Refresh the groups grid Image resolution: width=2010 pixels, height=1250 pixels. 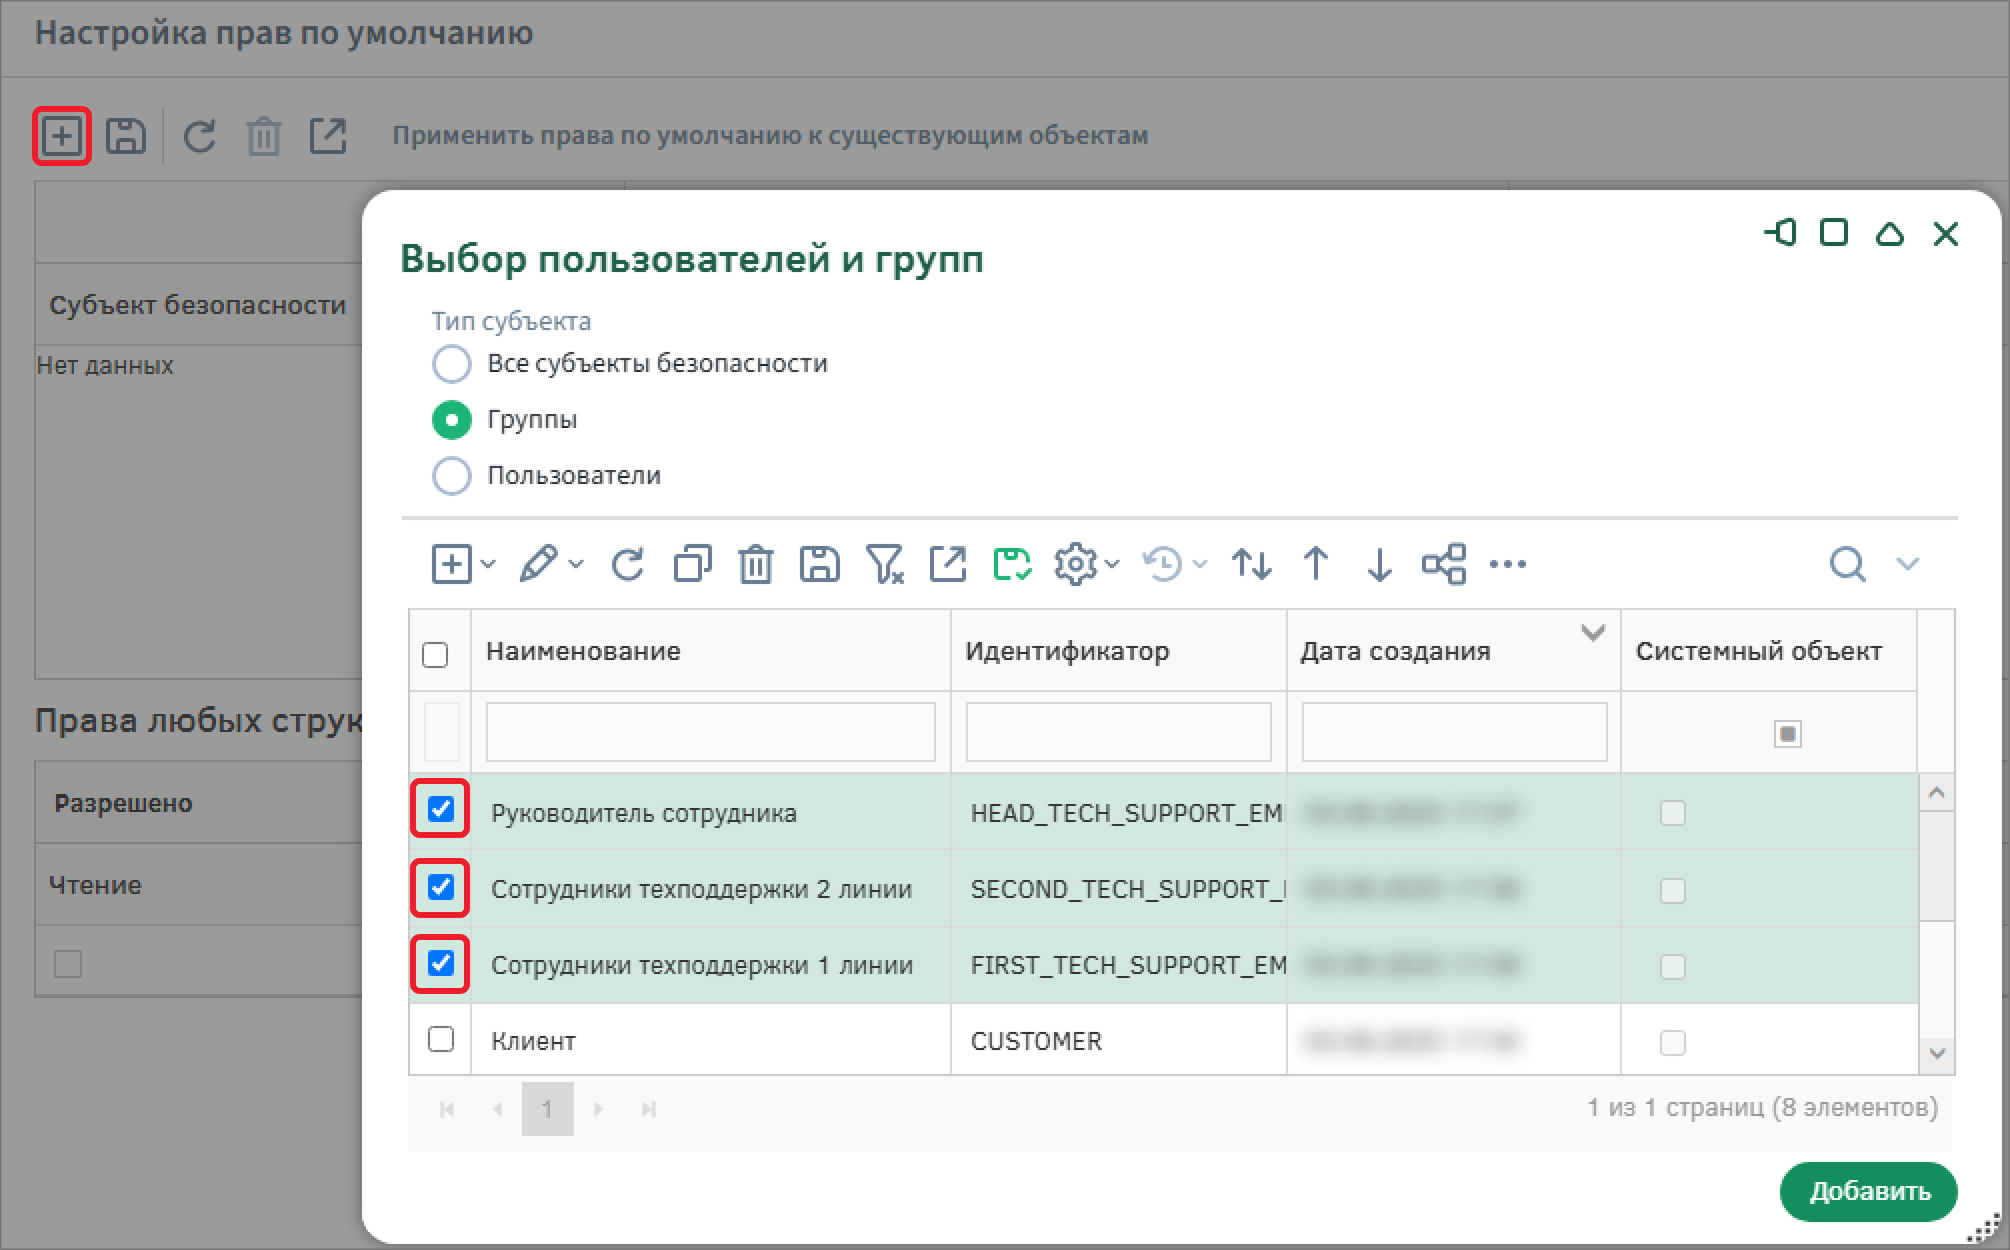point(628,564)
